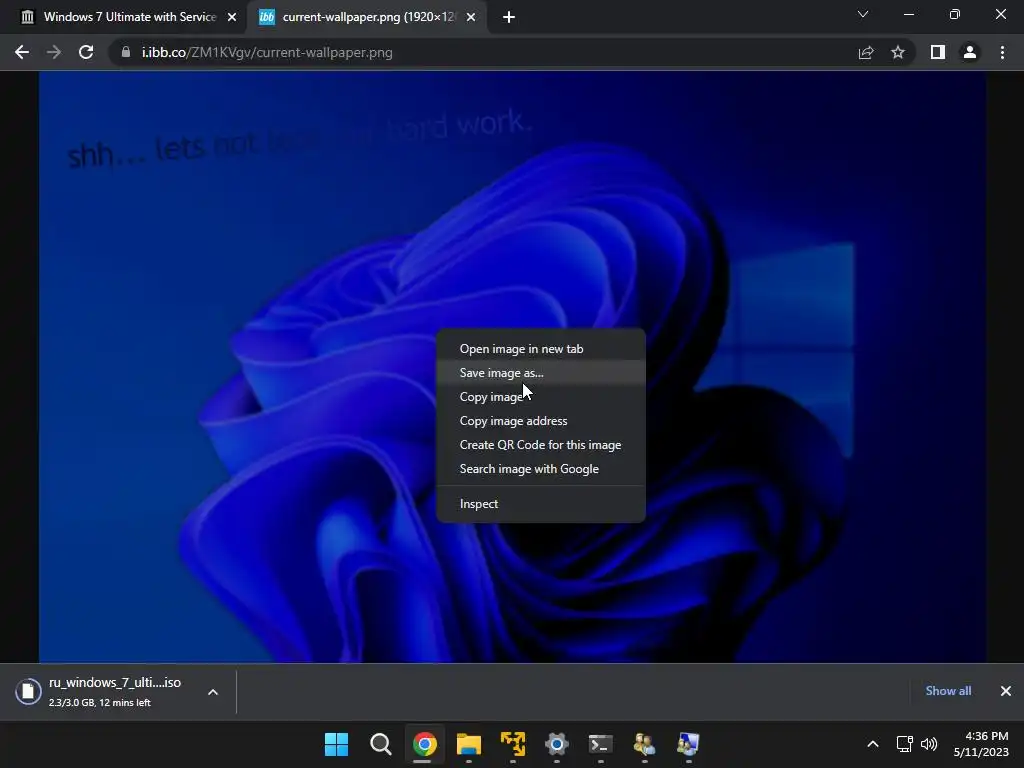This screenshot has height=768, width=1024.
Task: Close the downloads bar
Action: pyautogui.click(x=1006, y=691)
